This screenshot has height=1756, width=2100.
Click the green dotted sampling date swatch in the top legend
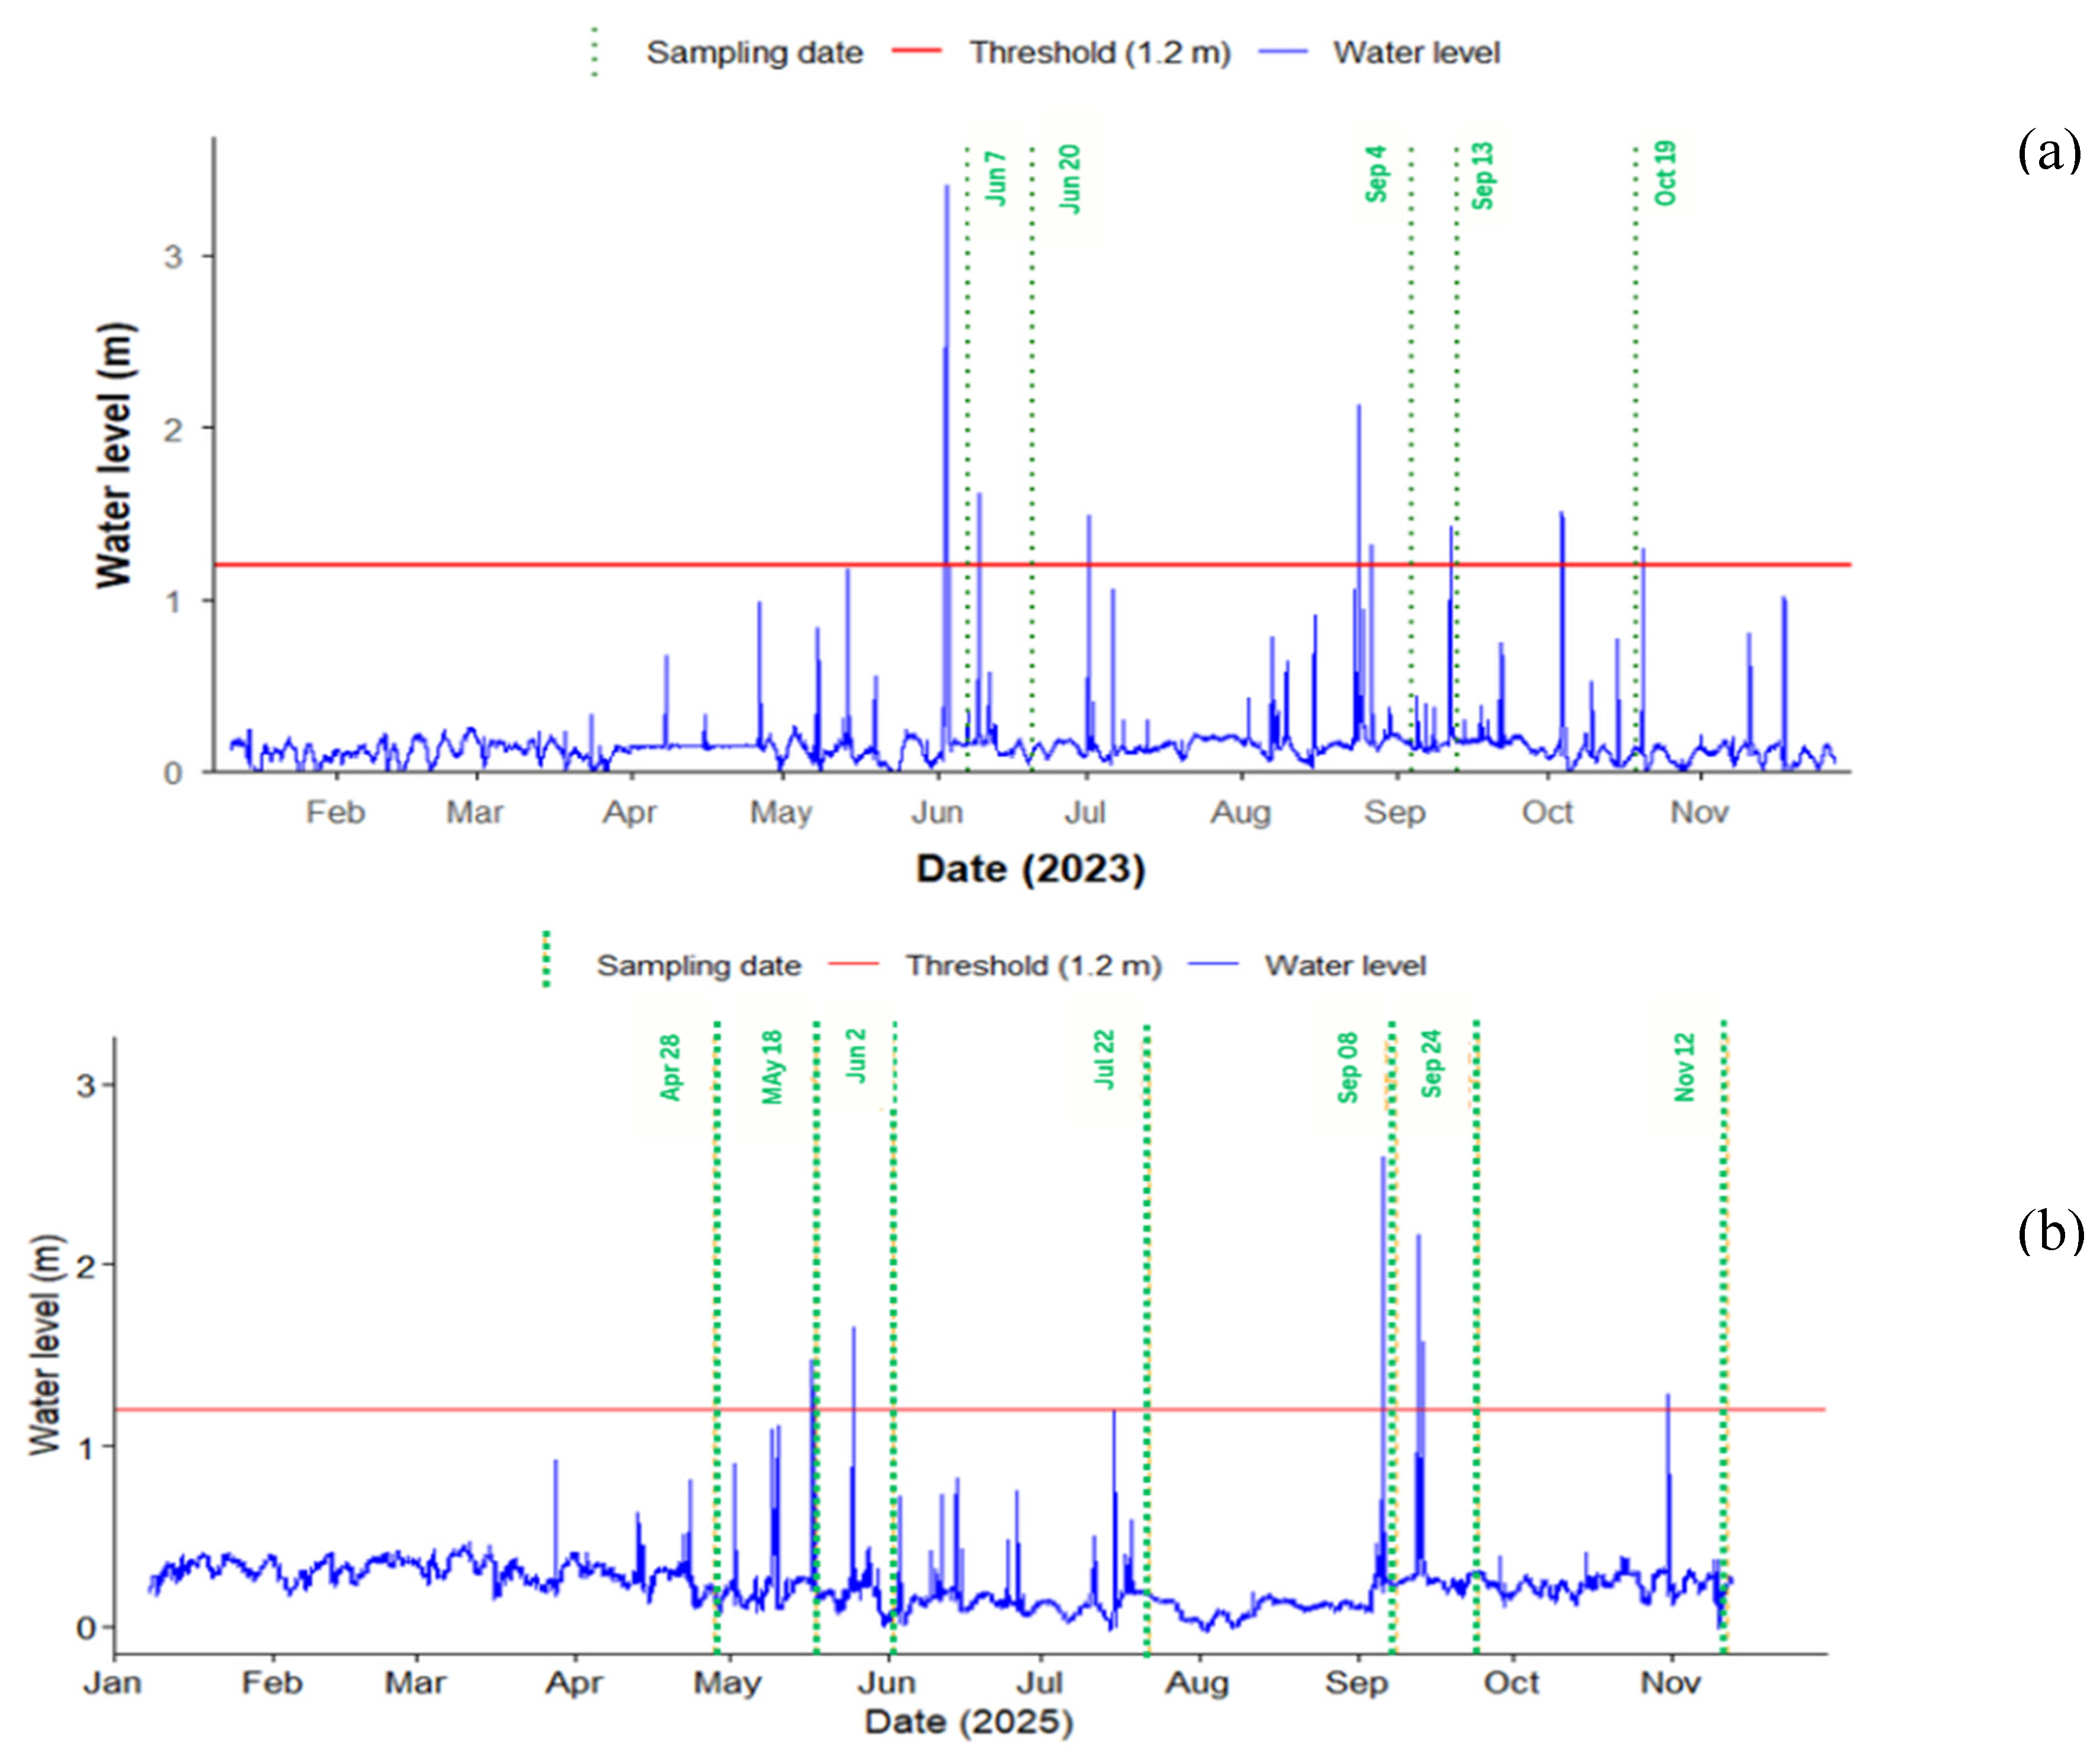[x=595, y=51]
